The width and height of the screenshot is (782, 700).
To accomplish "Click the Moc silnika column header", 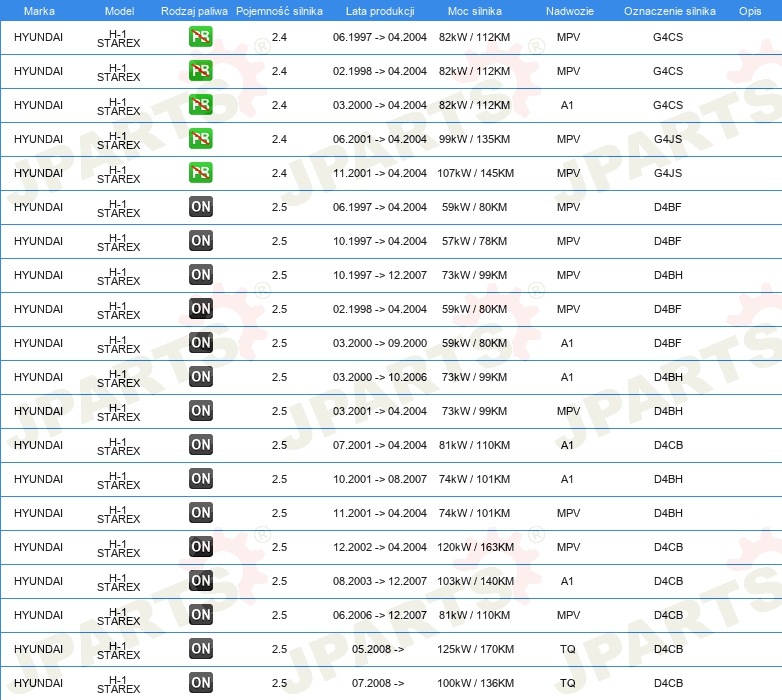I will [x=475, y=11].
